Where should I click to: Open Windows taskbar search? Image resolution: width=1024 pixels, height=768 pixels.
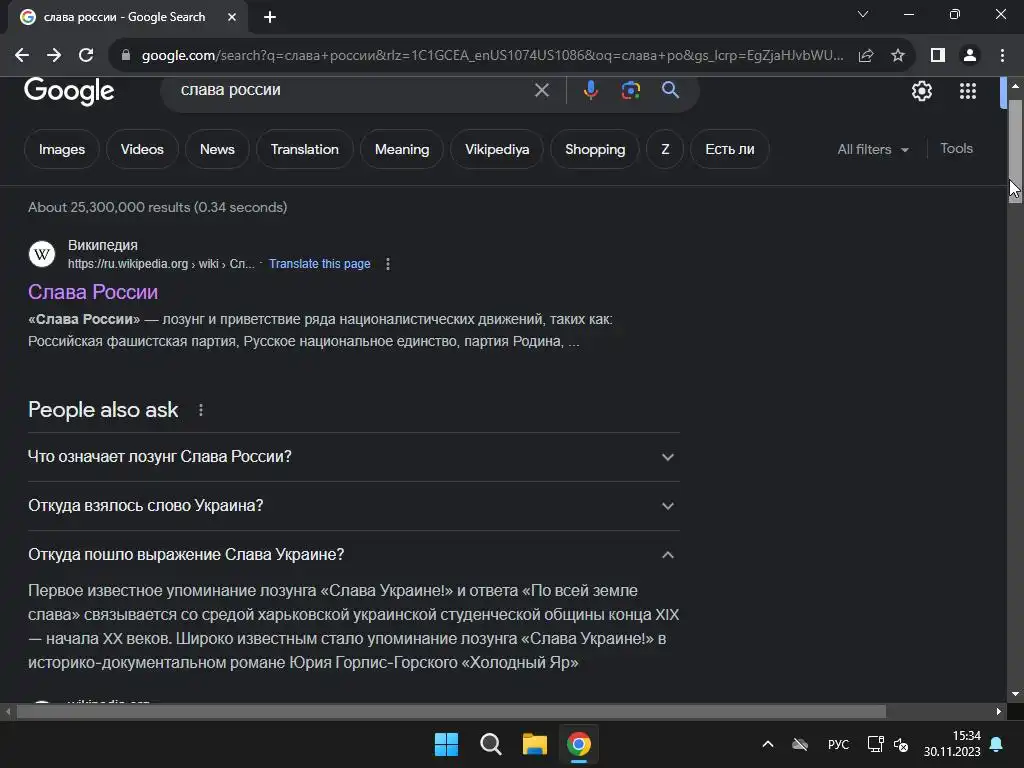coord(490,744)
